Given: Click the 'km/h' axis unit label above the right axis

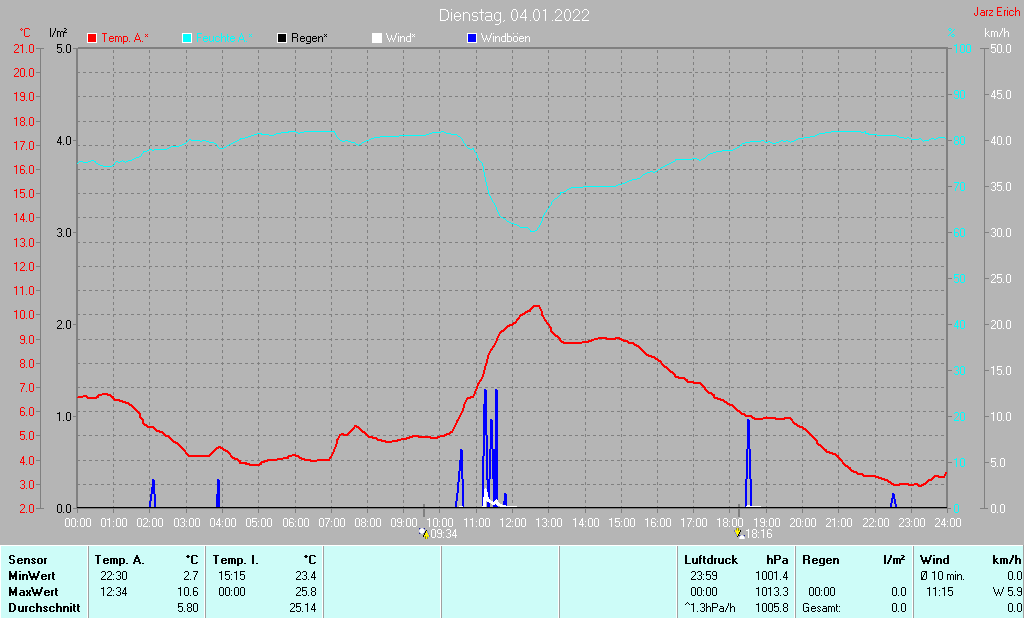Looking at the screenshot, I should coord(997,33).
